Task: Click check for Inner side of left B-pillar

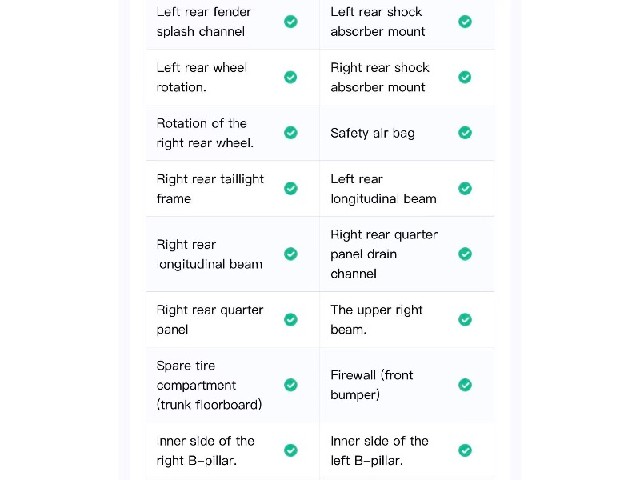Action: 464,450
